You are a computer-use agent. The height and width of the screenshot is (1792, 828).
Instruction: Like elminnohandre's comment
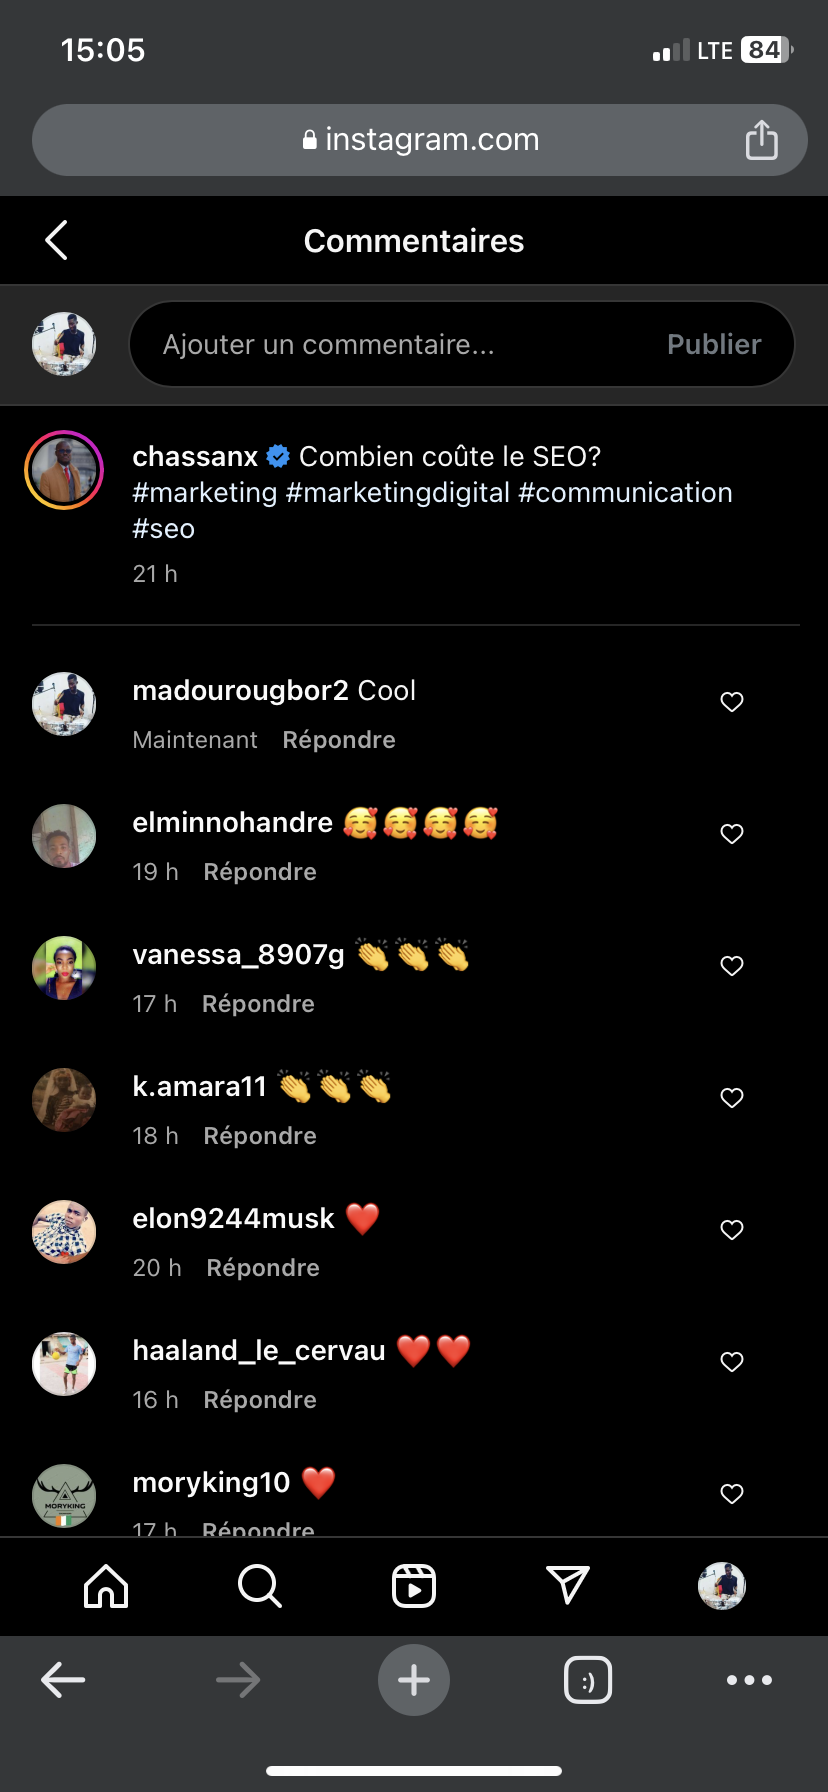732,834
